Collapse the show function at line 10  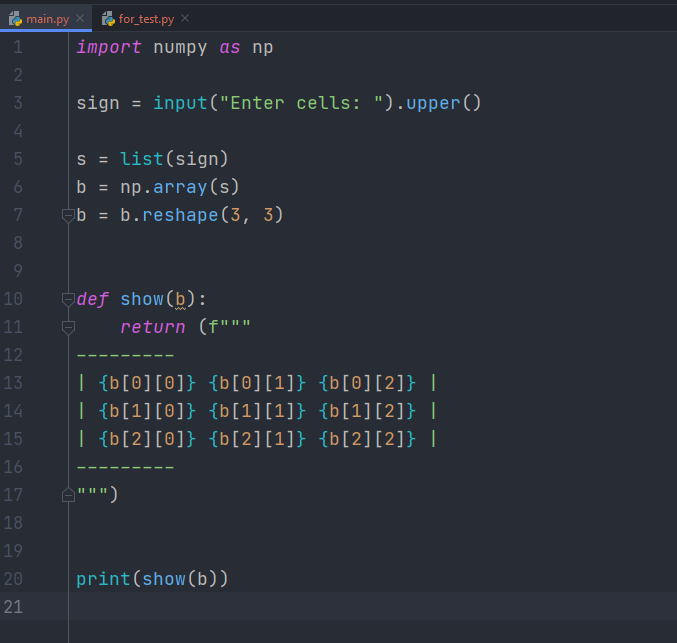pyautogui.click(x=68, y=299)
